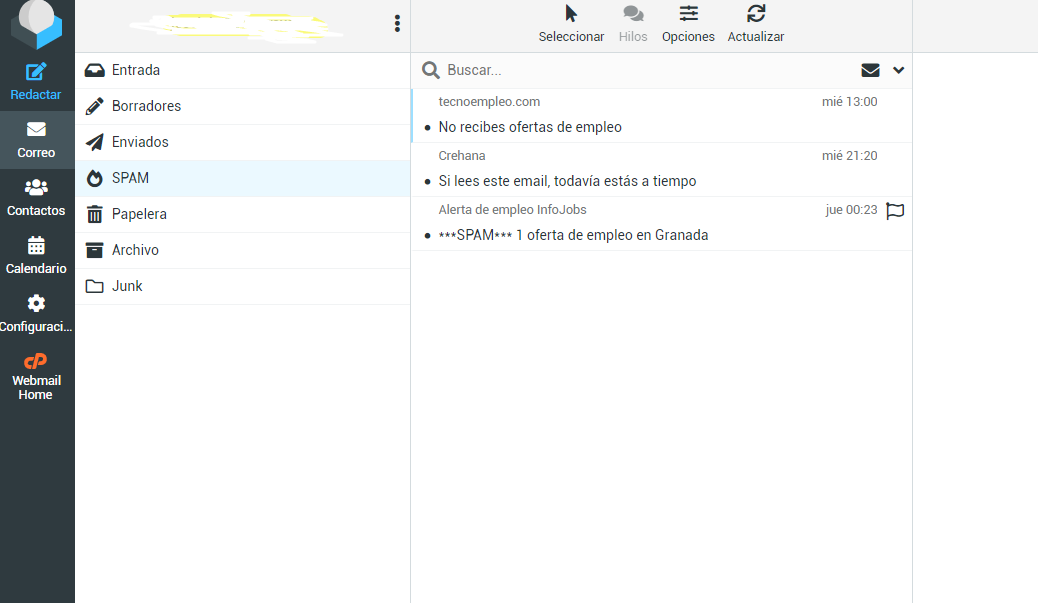Toggle the unread envelope filter

pos(870,70)
